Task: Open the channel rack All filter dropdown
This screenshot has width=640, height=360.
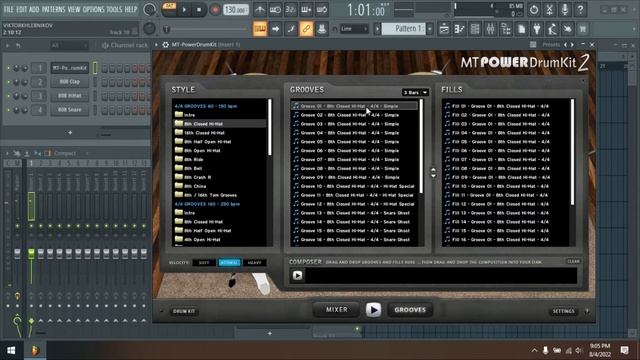Action: point(68,45)
